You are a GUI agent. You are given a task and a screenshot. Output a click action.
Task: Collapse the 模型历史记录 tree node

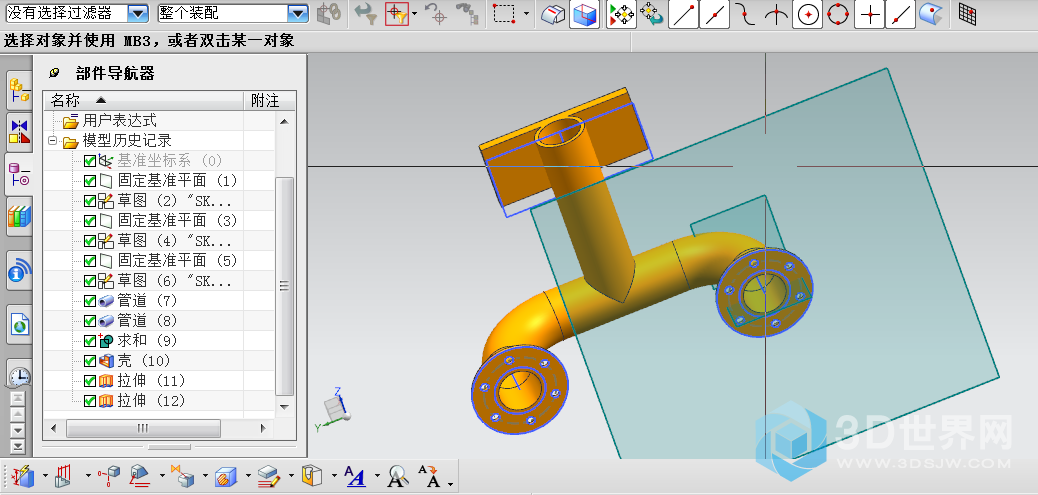tap(53, 141)
